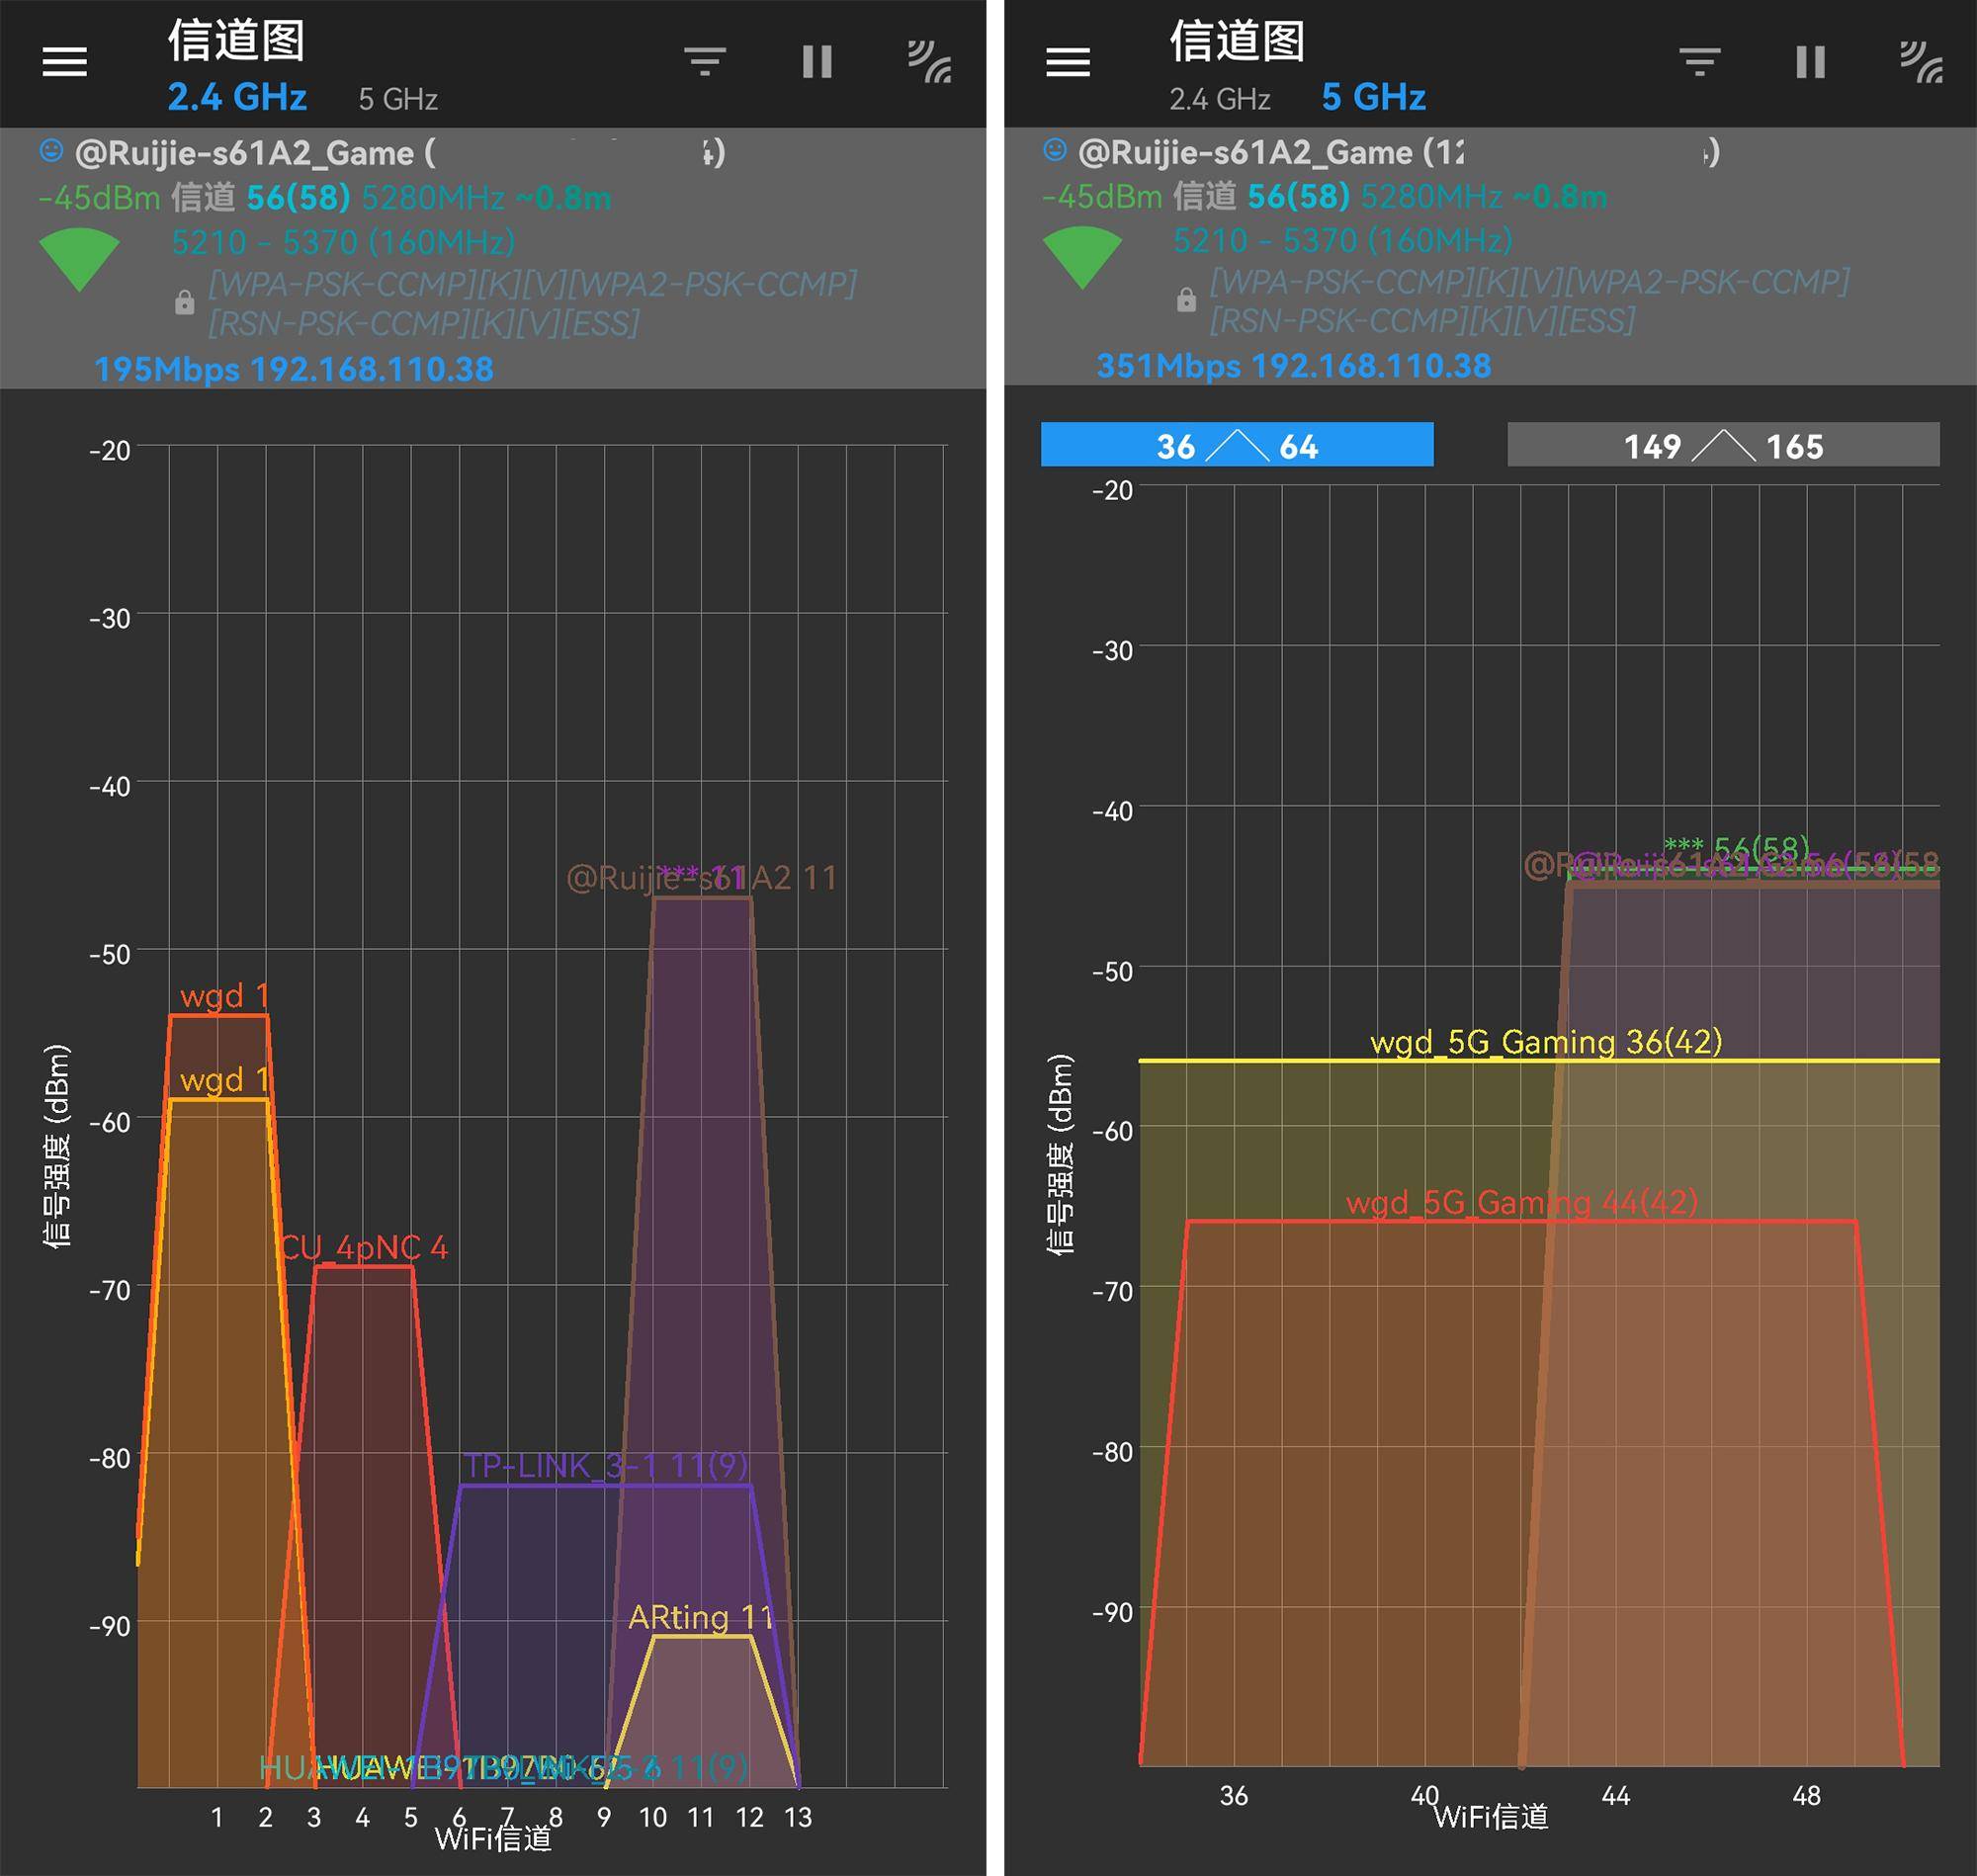Image resolution: width=1977 pixels, height=1876 pixels.
Task: Select the 36–64 channel range button
Action: point(1237,445)
